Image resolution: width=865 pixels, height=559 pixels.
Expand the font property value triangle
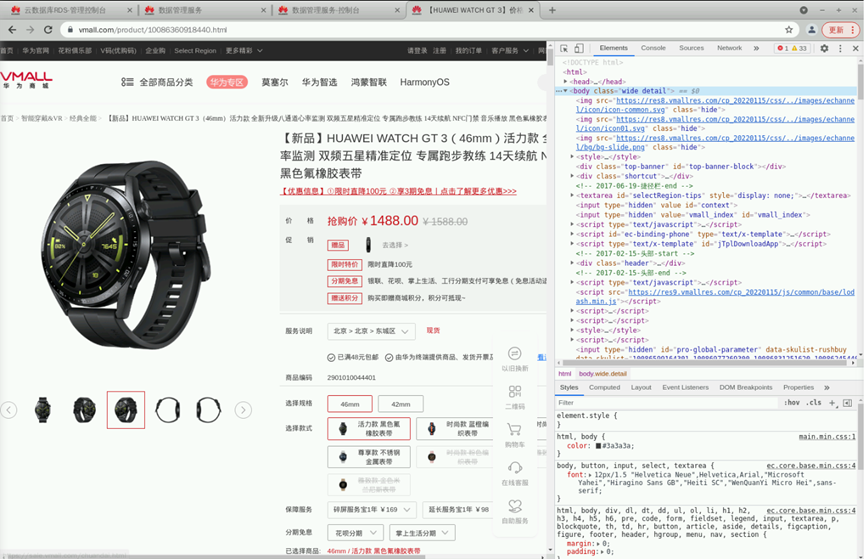tap(591, 475)
